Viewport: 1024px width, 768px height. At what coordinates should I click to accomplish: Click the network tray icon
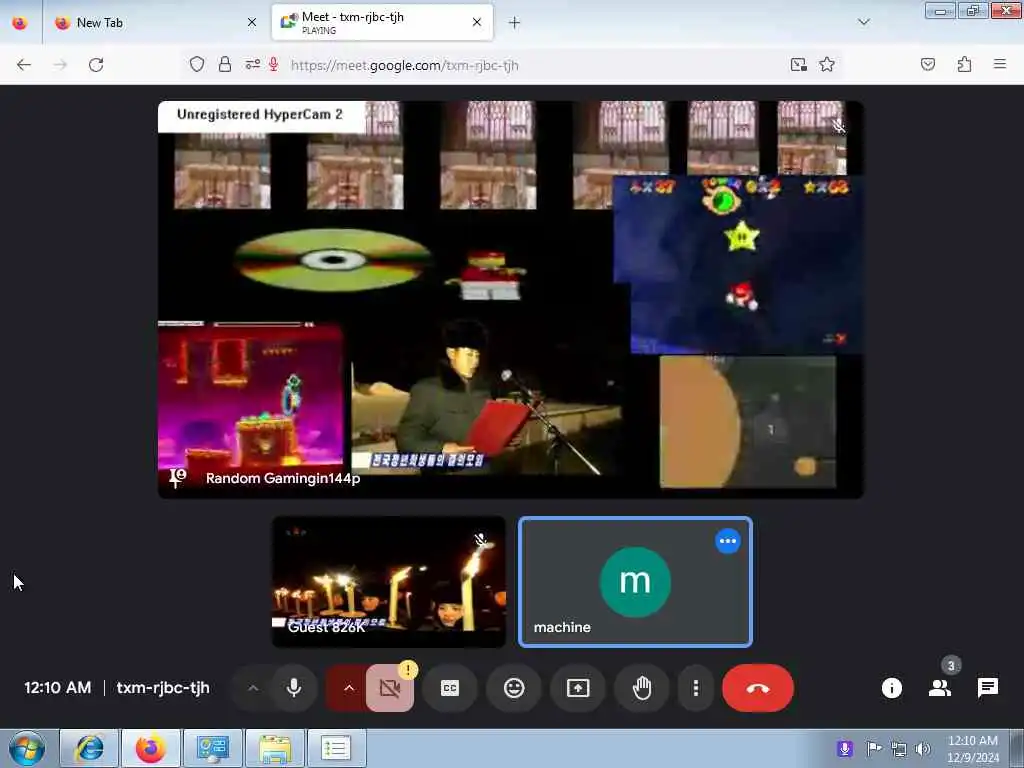tap(899, 749)
